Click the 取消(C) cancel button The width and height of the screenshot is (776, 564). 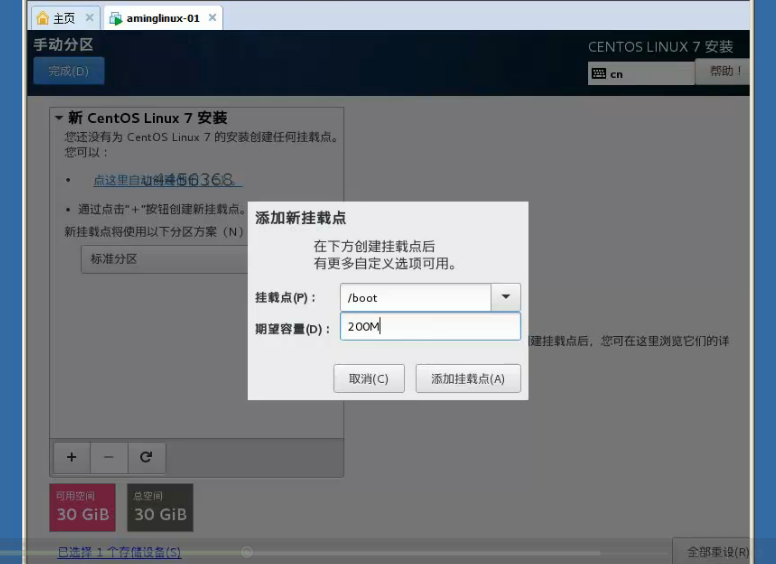(369, 379)
